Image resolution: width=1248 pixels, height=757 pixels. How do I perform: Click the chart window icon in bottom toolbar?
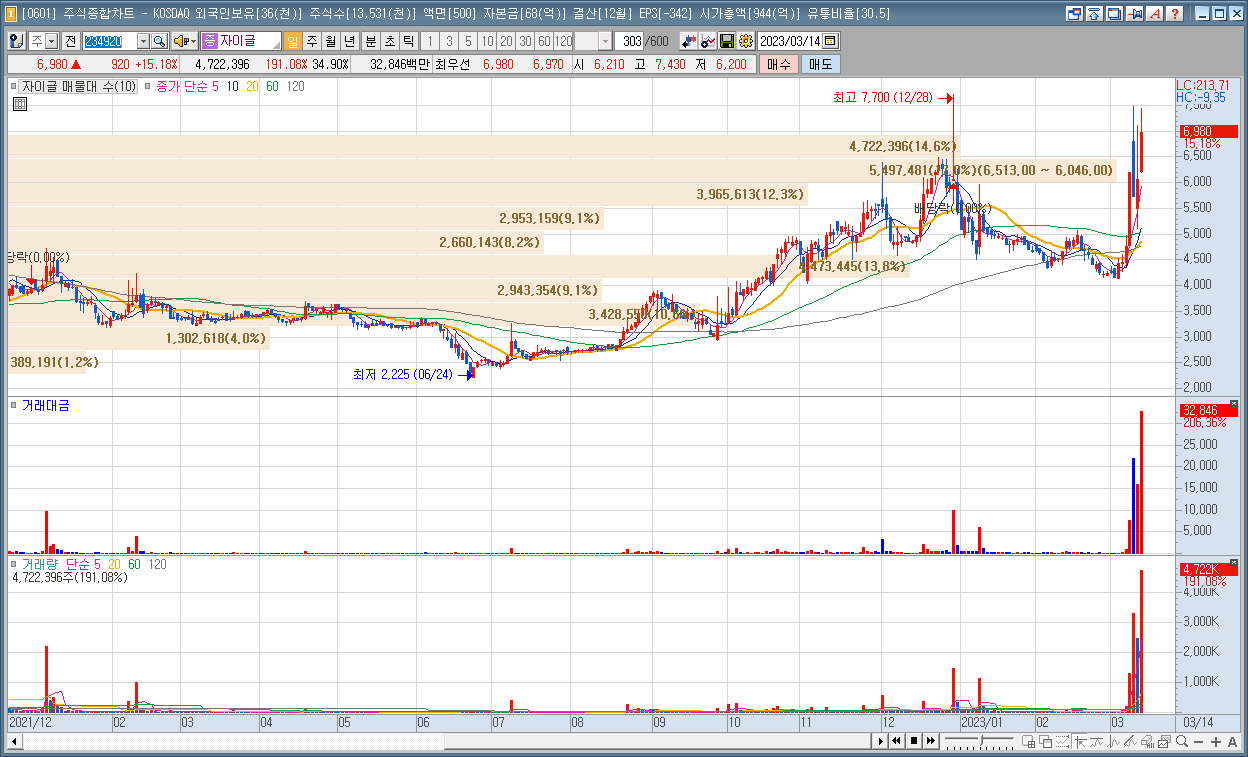pyautogui.click(x=1165, y=741)
